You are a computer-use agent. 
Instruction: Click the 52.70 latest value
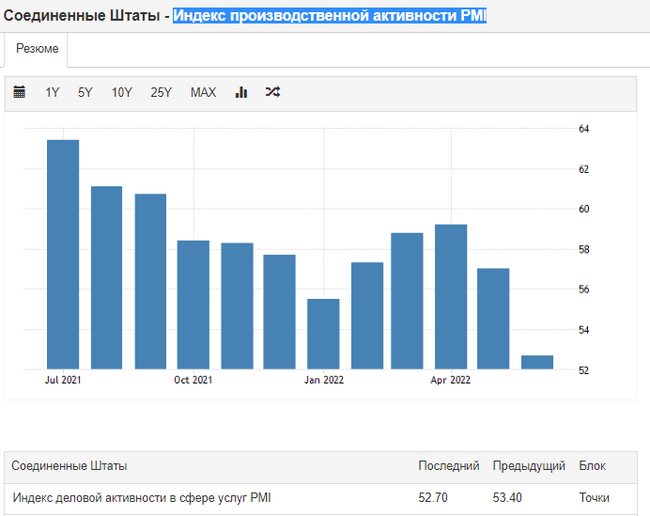pos(433,497)
